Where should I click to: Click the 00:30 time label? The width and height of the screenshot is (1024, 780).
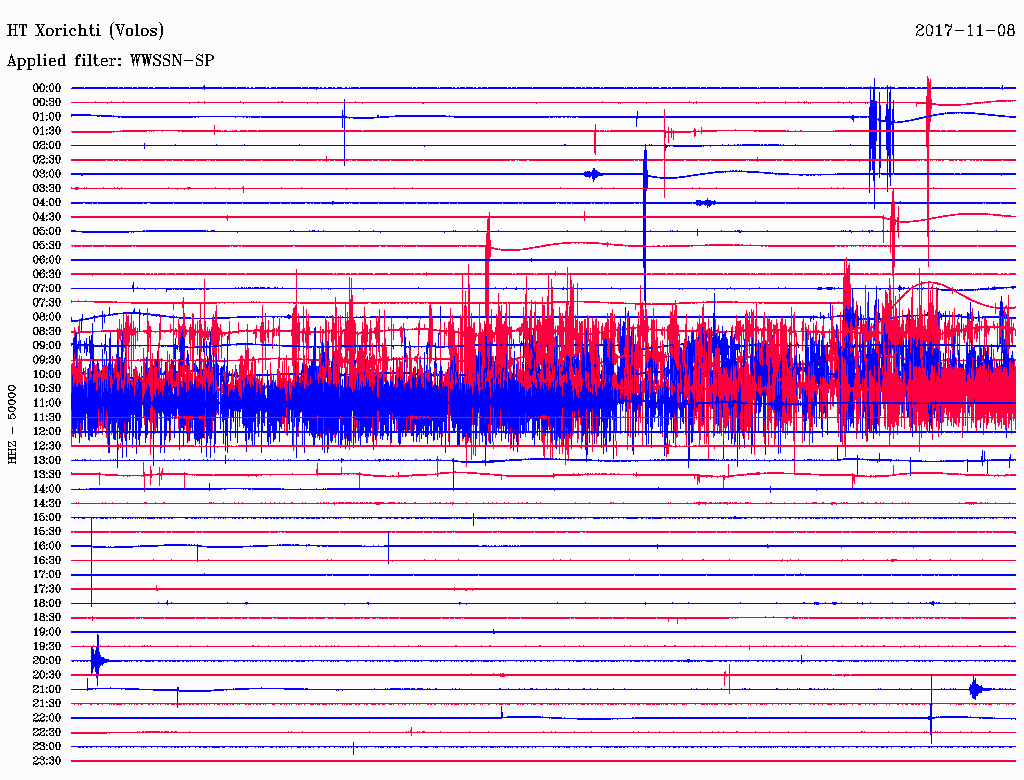(x=47, y=102)
